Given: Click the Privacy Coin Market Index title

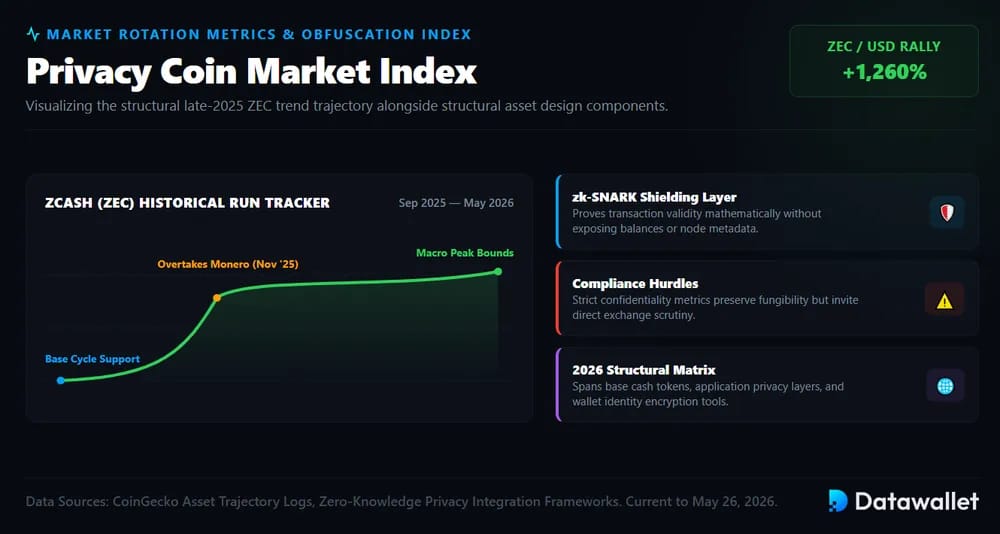Looking at the screenshot, I should click(x=251, y=71).
